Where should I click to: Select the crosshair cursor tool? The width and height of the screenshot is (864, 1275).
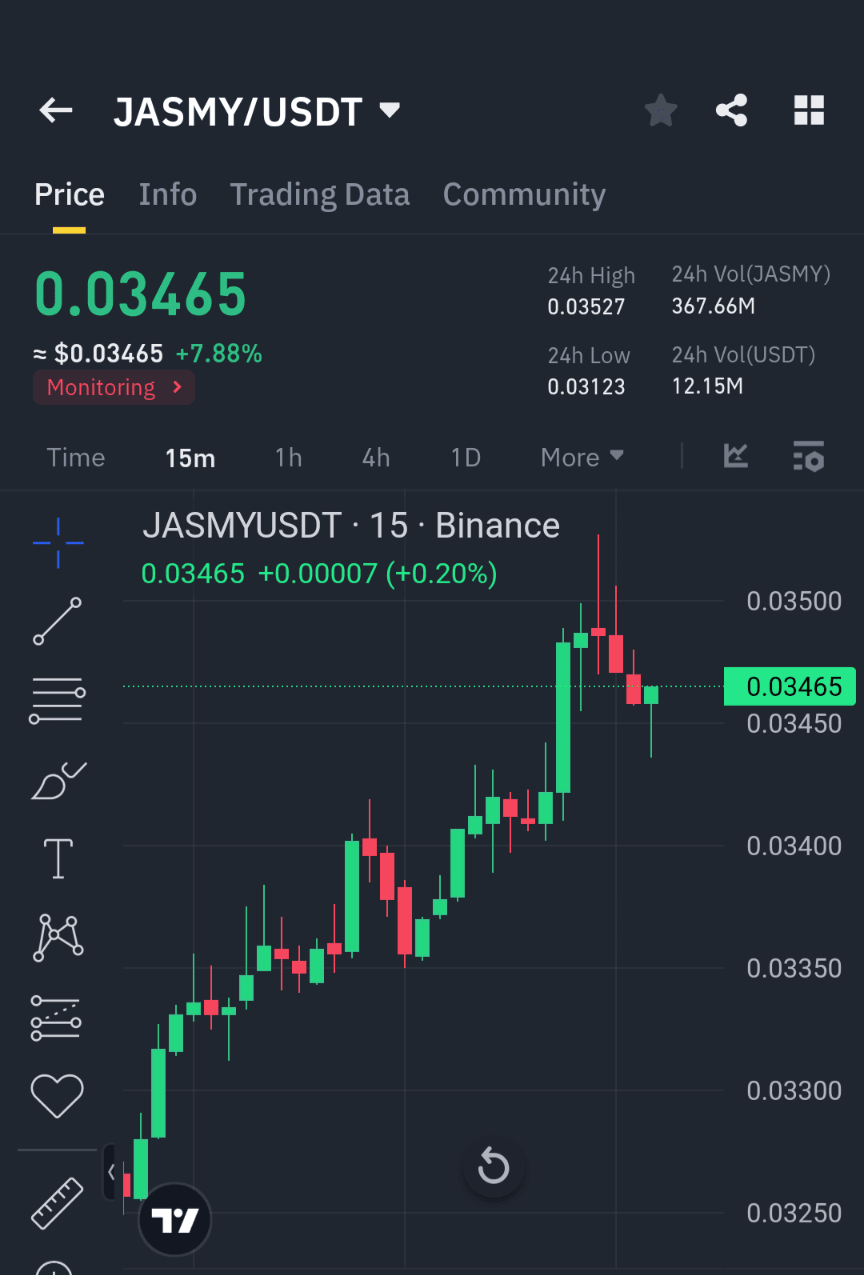[58, 543]
